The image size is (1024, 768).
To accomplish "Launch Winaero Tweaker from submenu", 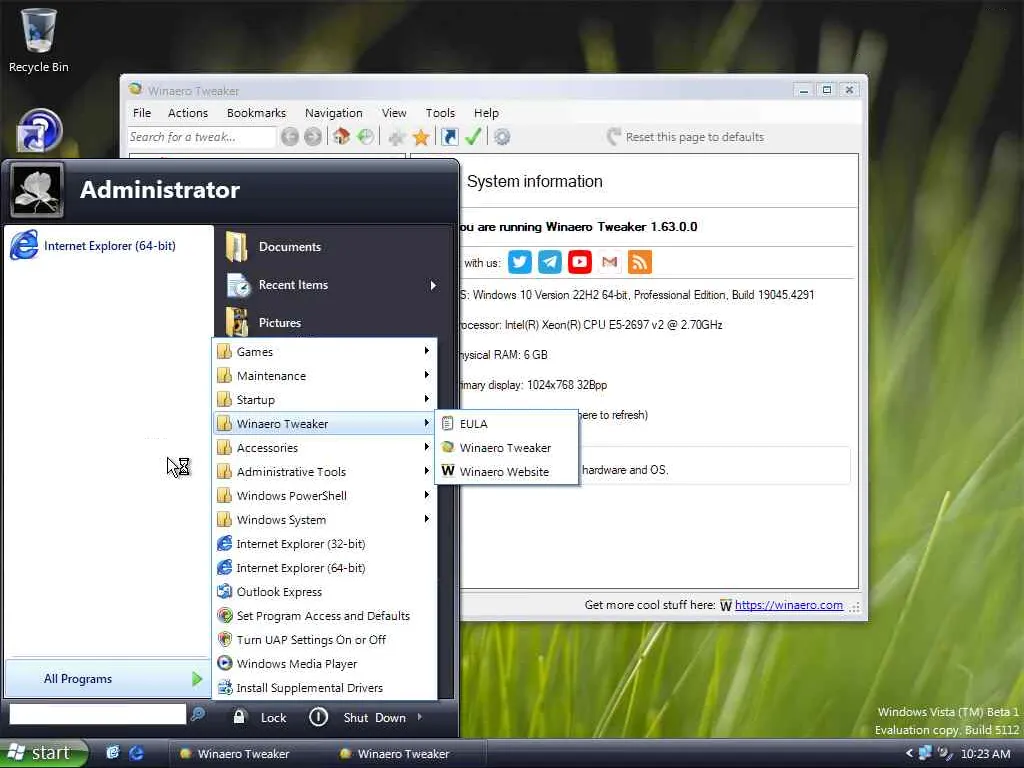I will pyautogui.click(x=506, y=447).
